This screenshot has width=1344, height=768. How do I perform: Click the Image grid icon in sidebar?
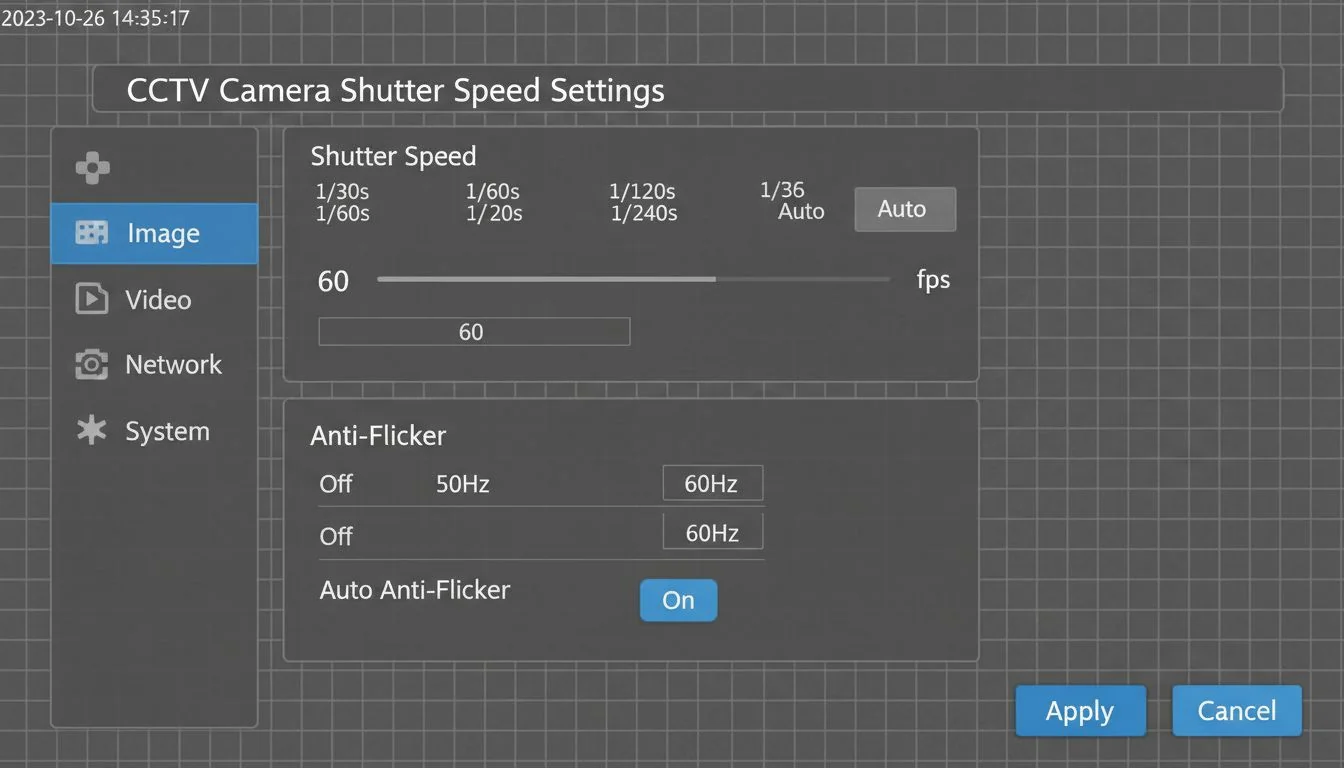click(x=92, y=233)
